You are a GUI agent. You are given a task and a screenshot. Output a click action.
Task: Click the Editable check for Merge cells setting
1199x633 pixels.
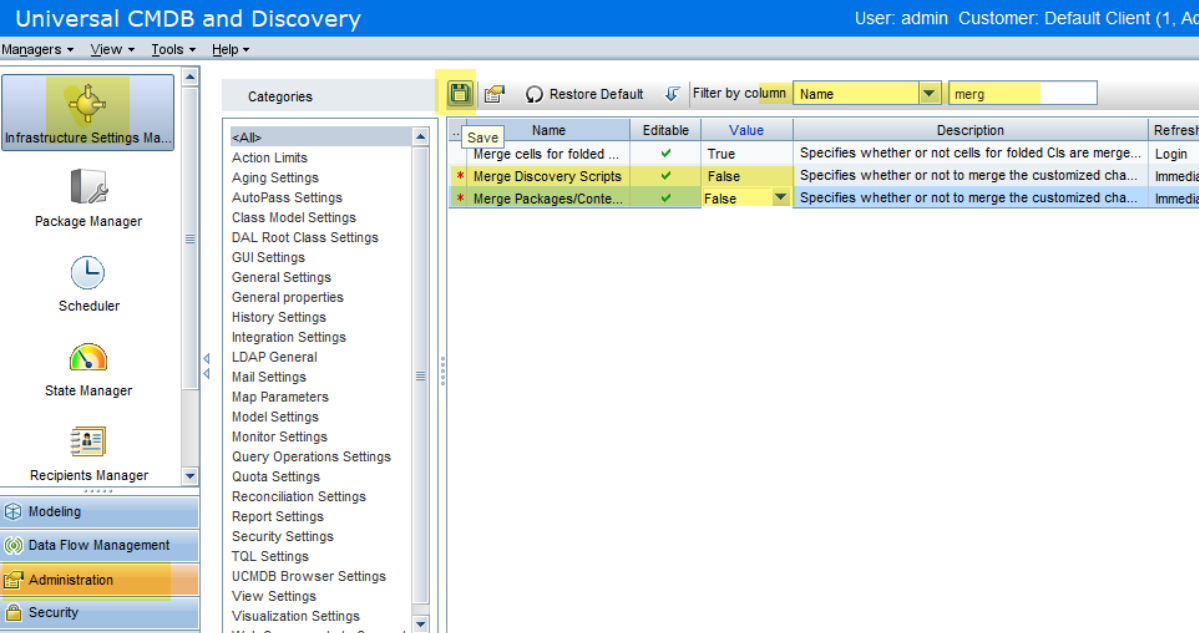pyautogui.click(x=664, y=153)
